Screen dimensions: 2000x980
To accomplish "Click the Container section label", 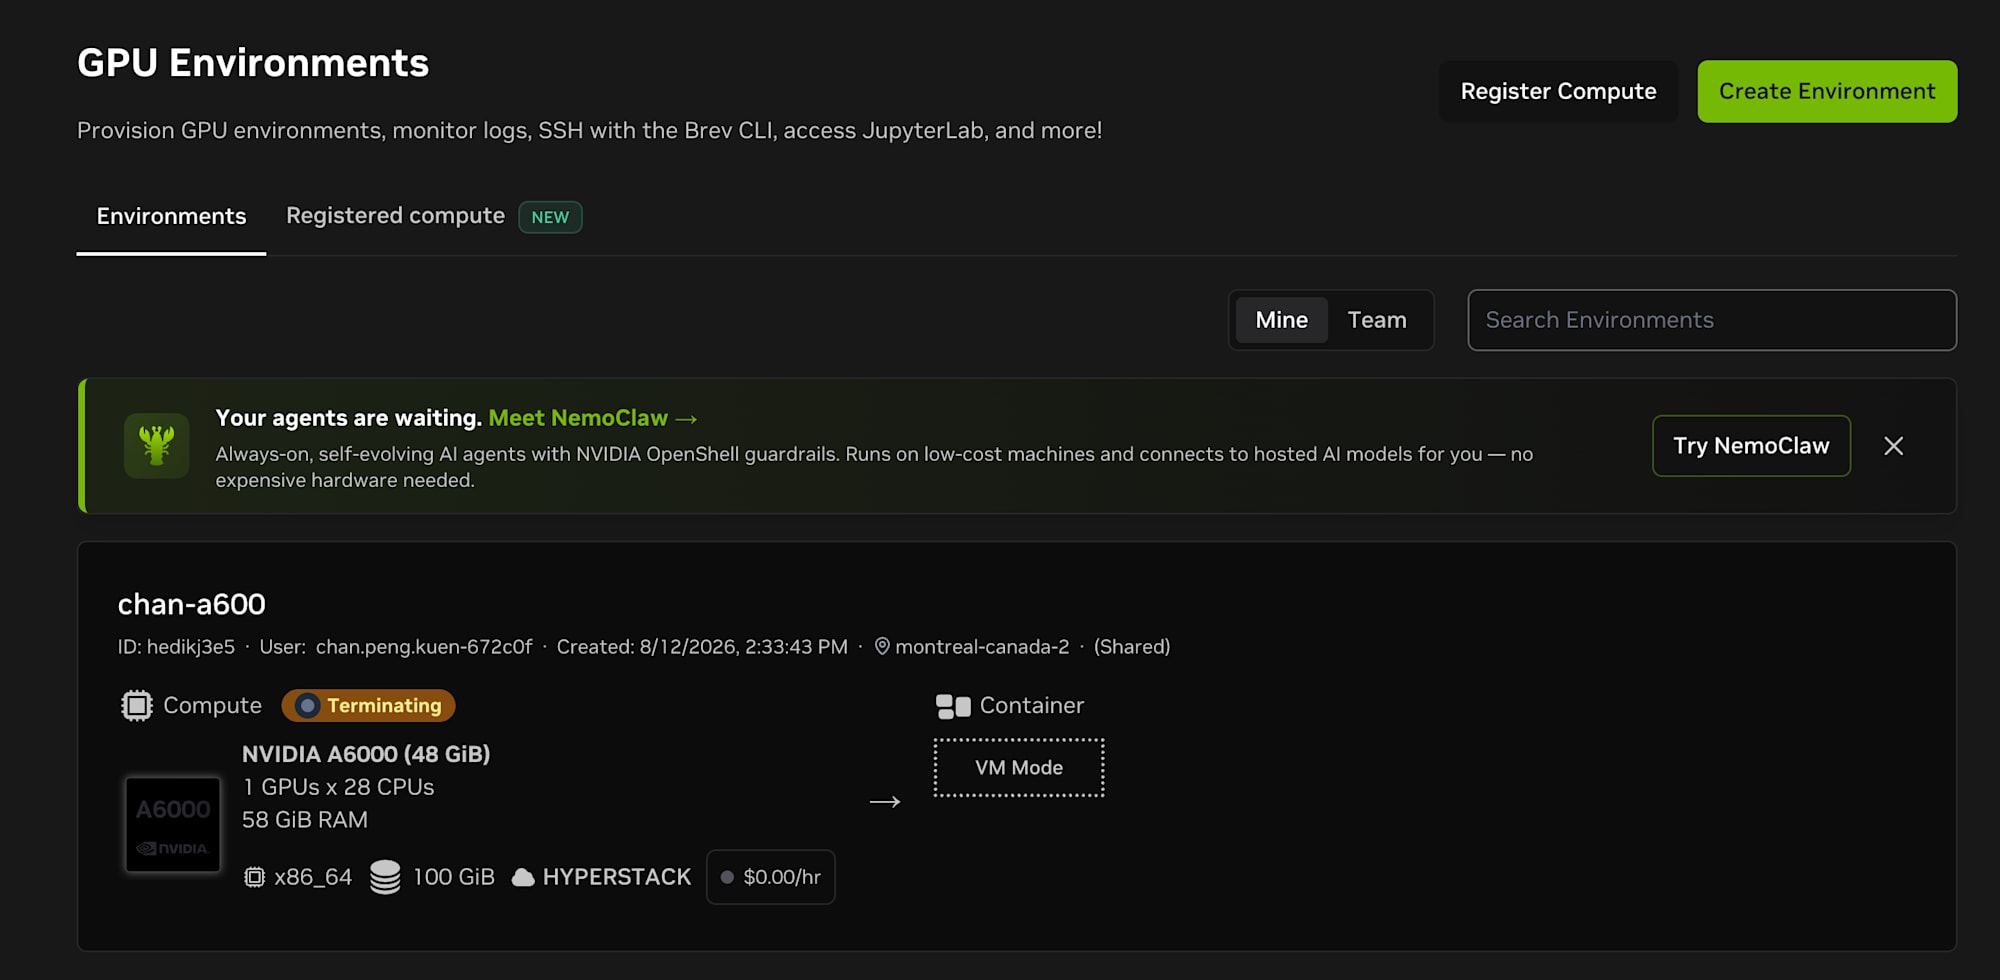I will 1032,706.
